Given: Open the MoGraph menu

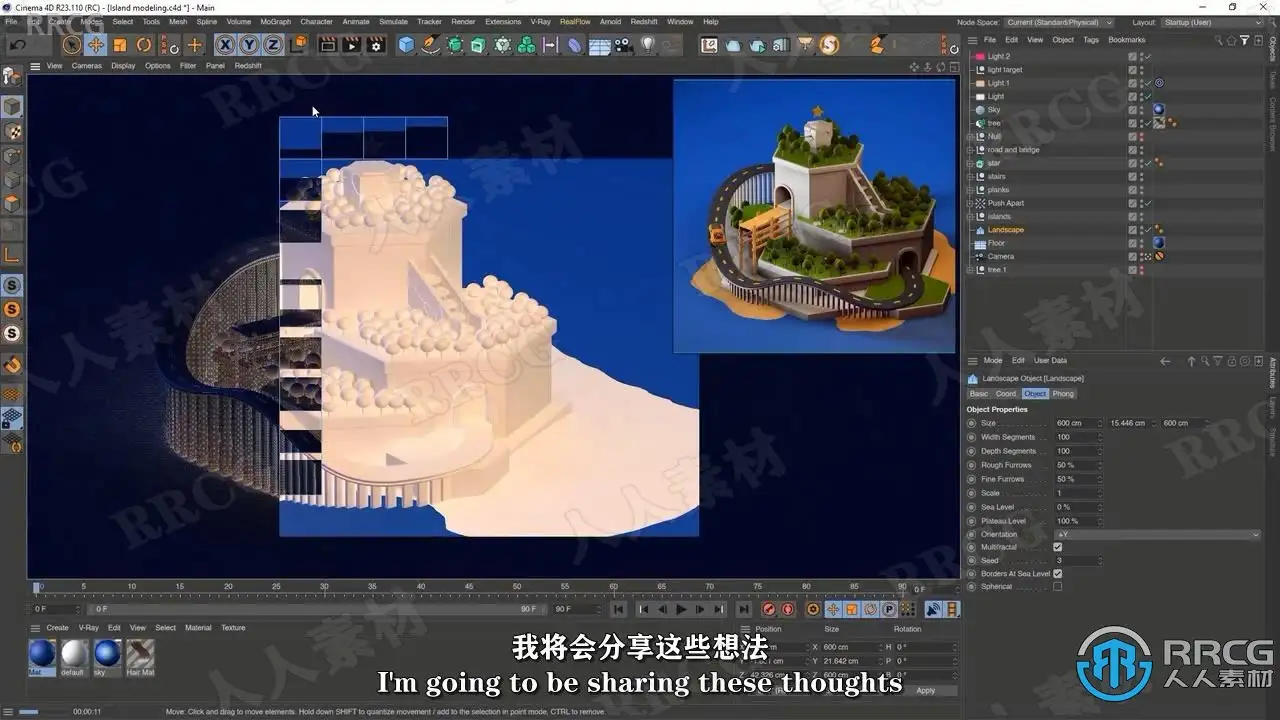Looking at the screenshot, I should [x=275, y=22].
